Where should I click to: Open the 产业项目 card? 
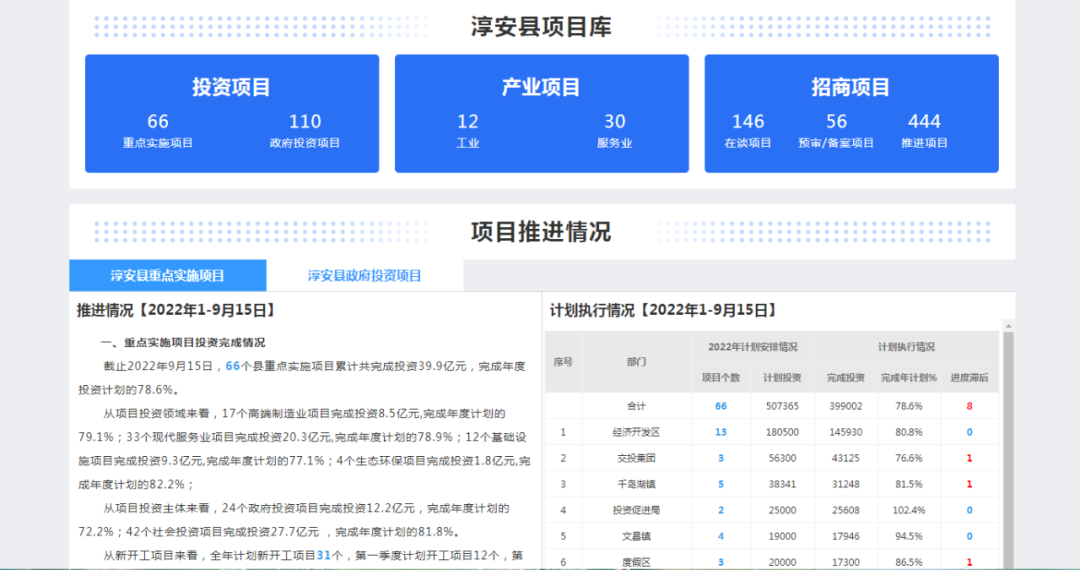point(541,114)
